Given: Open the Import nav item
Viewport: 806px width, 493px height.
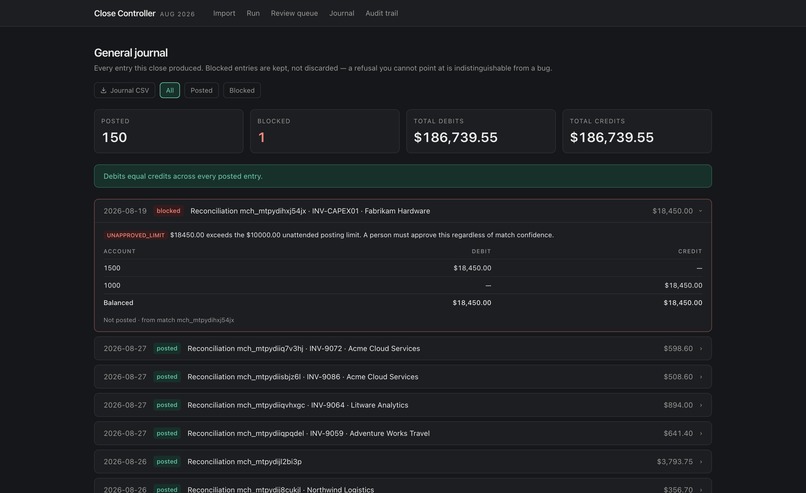Looking at the screenshot, I should point(224,13).
